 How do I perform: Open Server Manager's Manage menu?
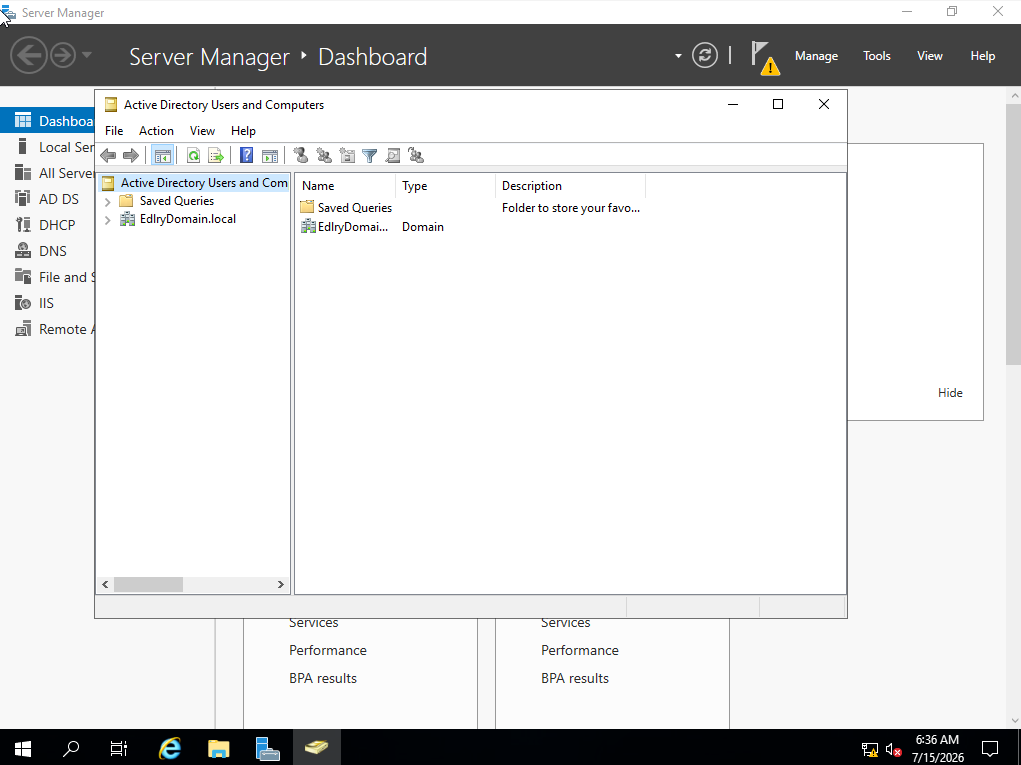(x=816, y=56)
